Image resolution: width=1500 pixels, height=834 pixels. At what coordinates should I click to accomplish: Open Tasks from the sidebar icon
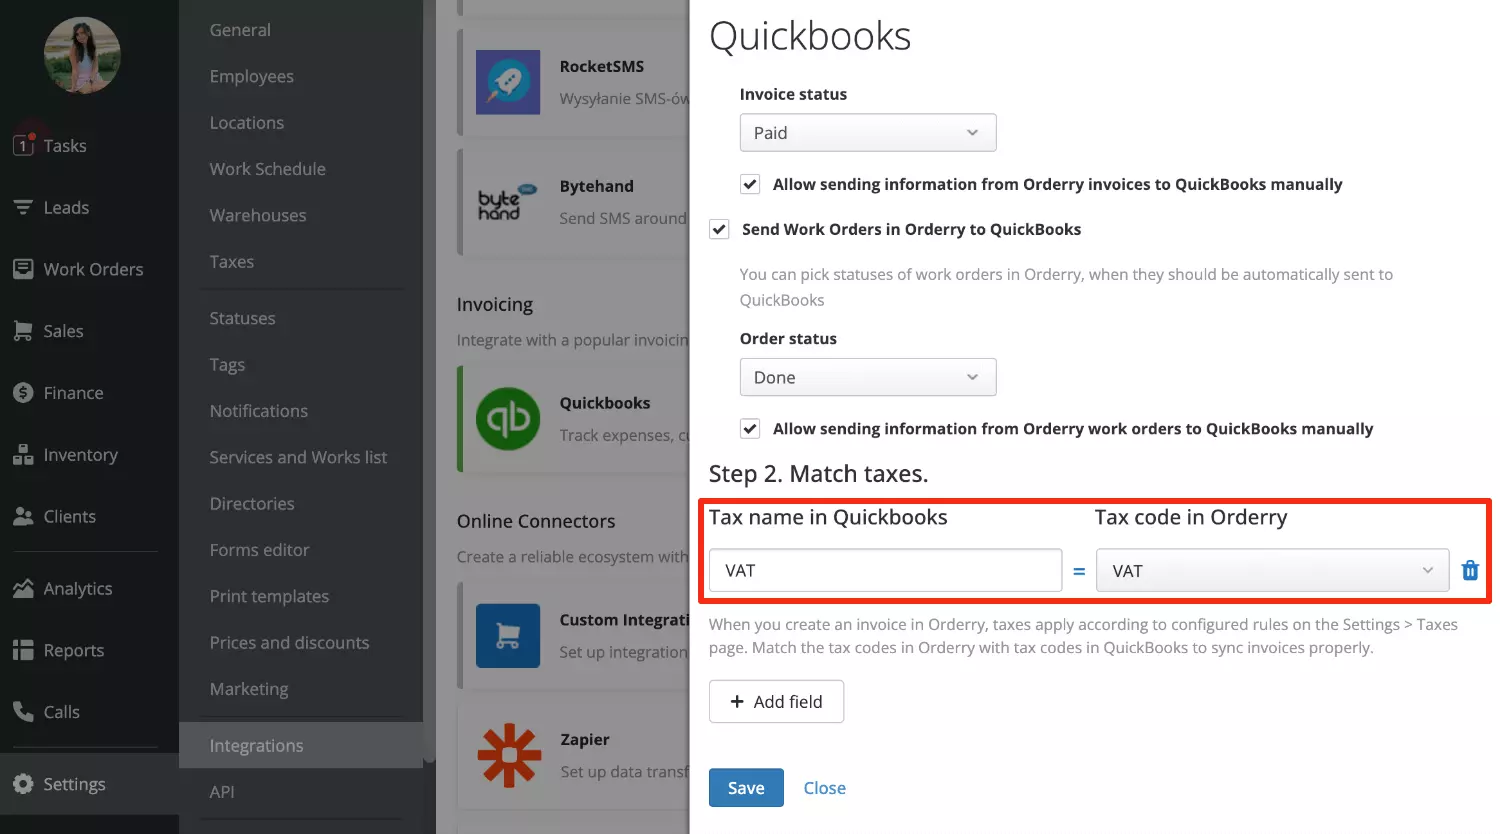pyautogui.click(x=23, y=146)
